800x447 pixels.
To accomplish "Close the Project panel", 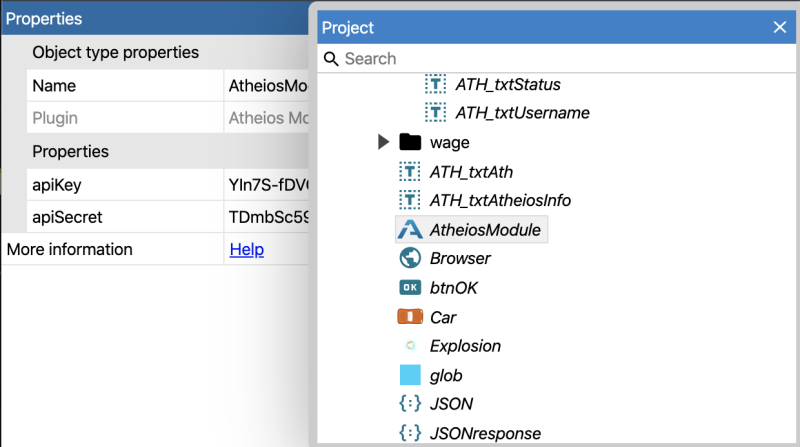I will [x=780, y=27].
